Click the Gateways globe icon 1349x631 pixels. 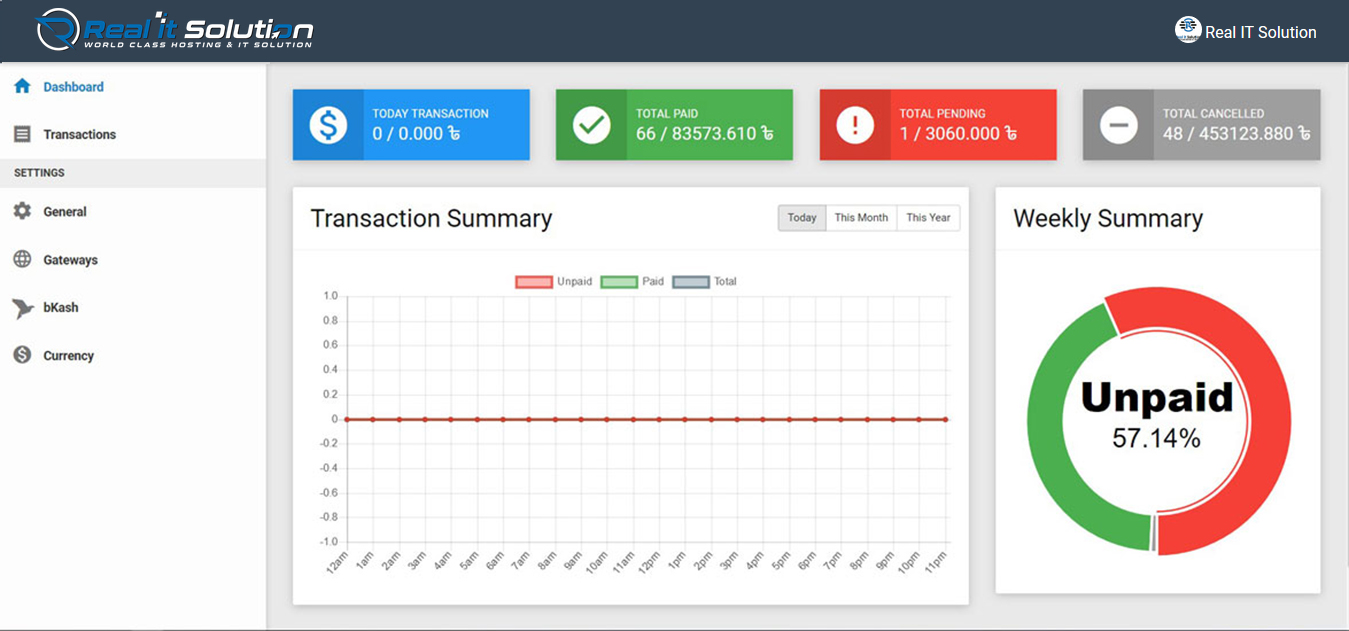22,259
